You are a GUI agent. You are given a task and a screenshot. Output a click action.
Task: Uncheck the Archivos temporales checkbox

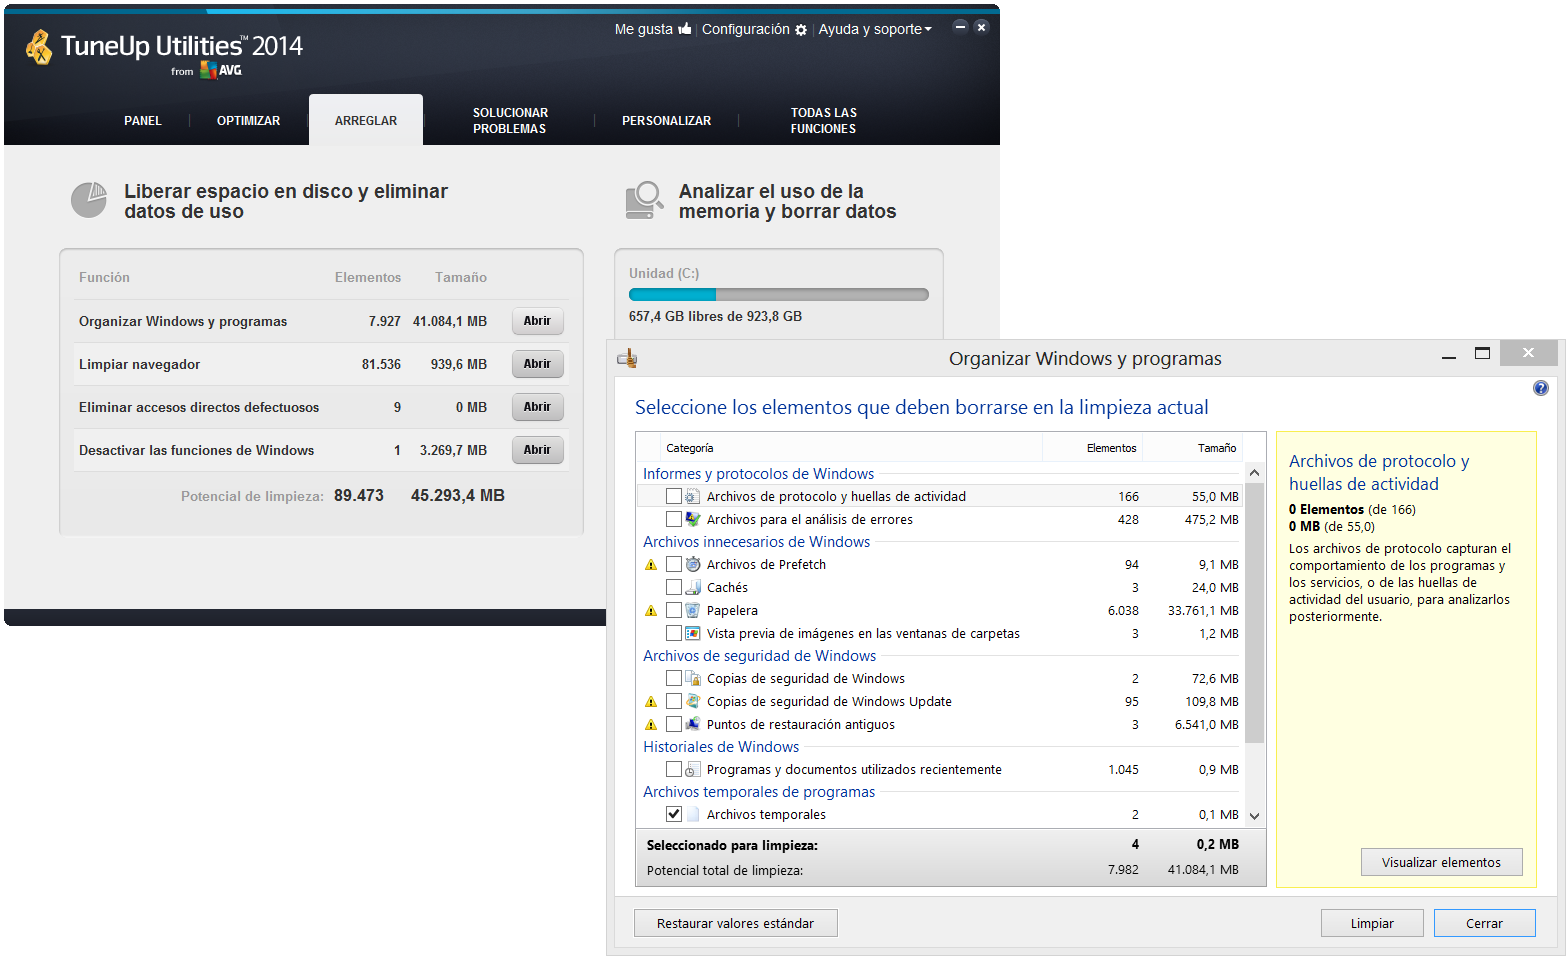(x=674, y=814)
